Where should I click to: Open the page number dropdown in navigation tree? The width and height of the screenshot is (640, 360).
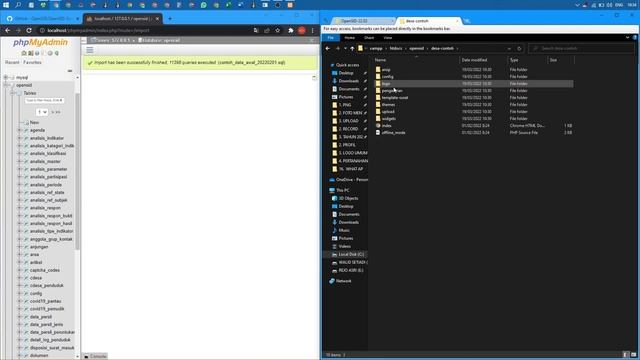point(42,112)
